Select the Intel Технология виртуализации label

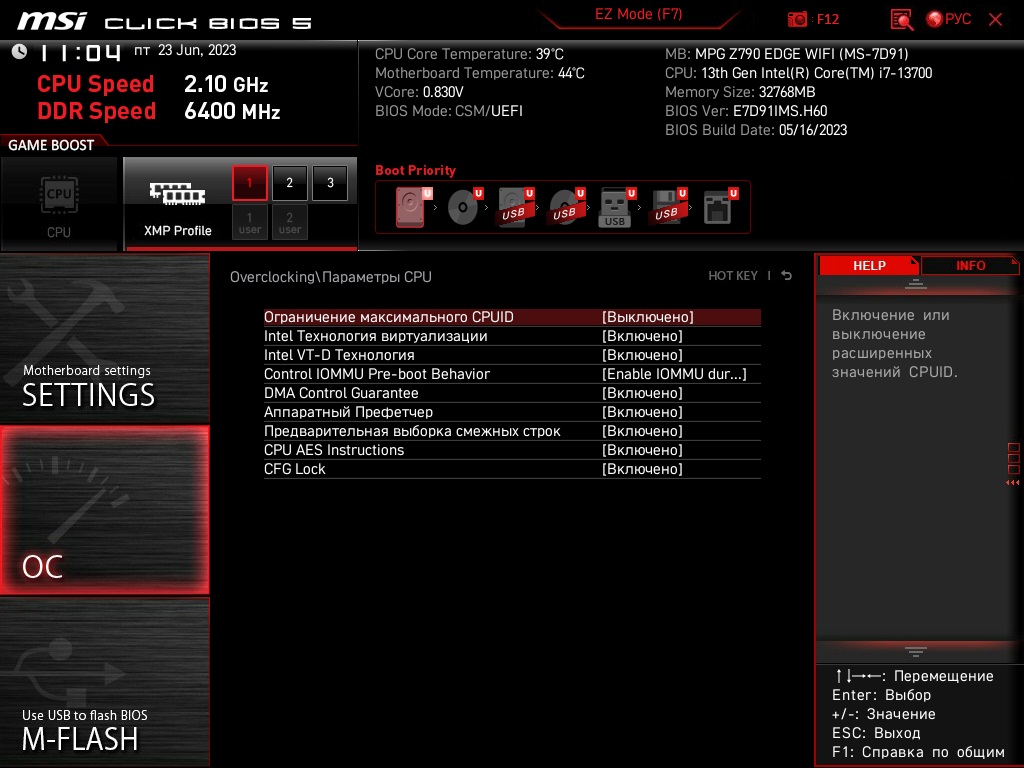376,336
